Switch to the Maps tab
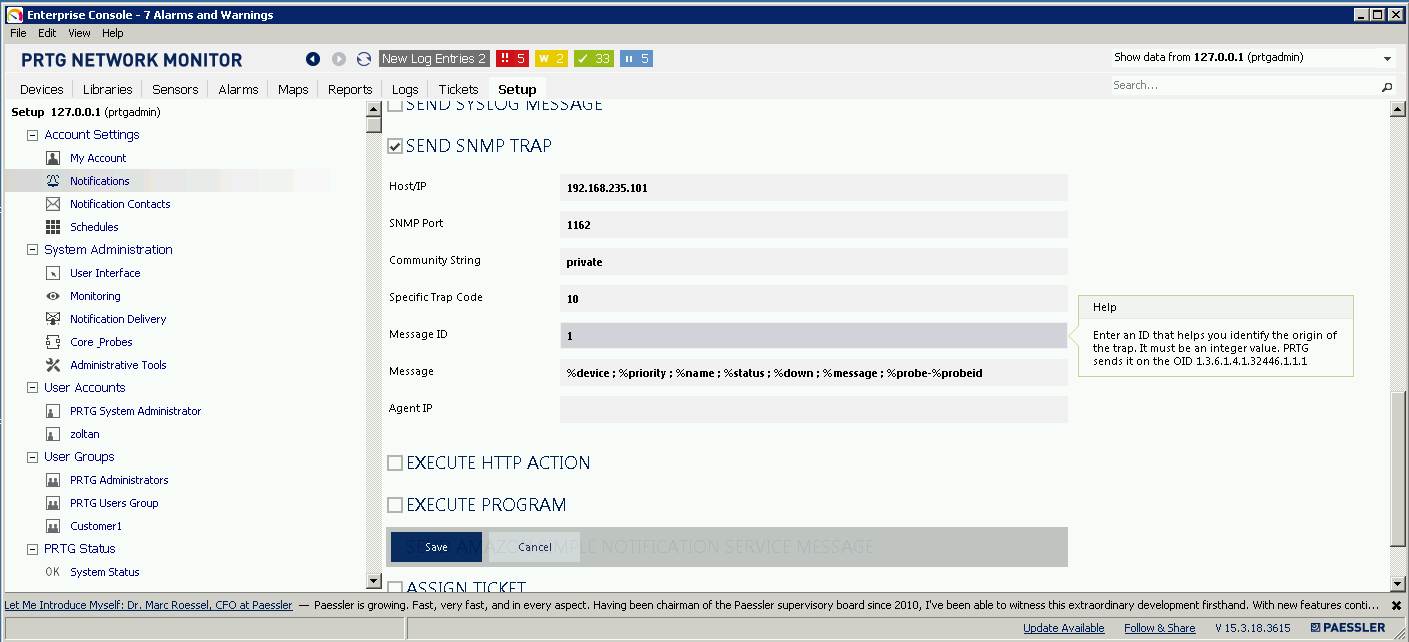 tap(293, 89)
